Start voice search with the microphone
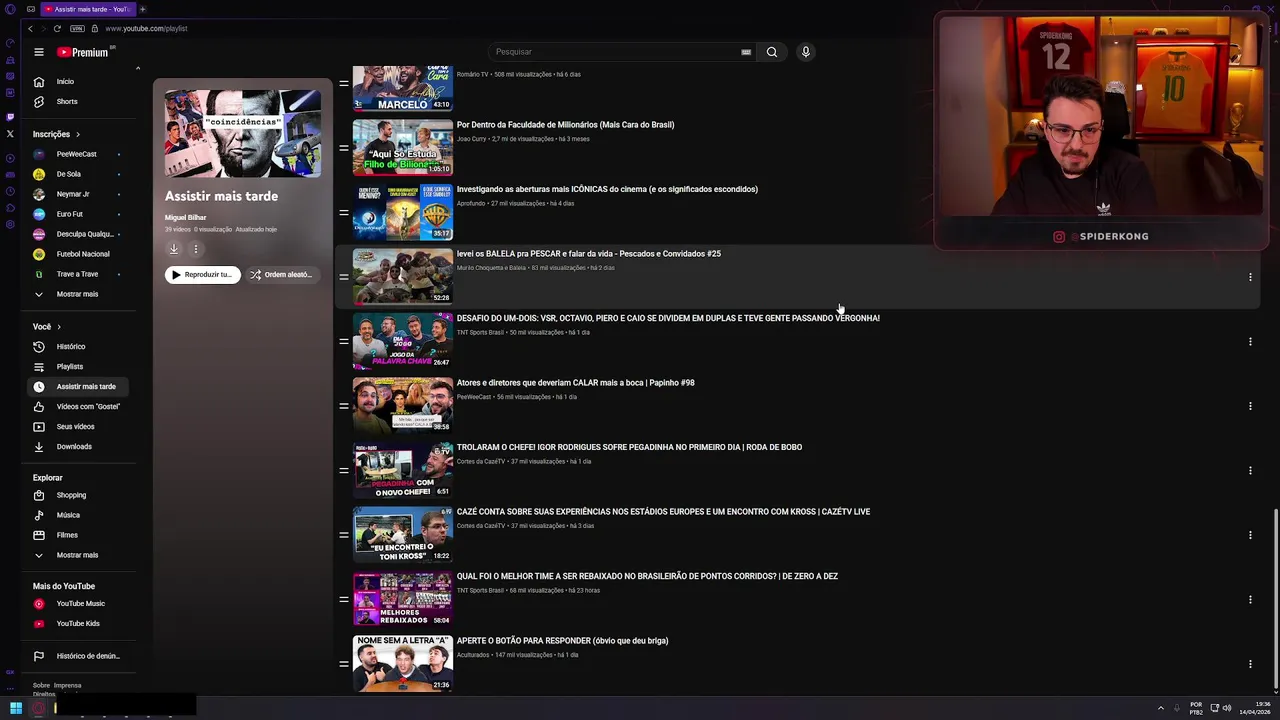The image size is (1280, 720). click(805, 52)
